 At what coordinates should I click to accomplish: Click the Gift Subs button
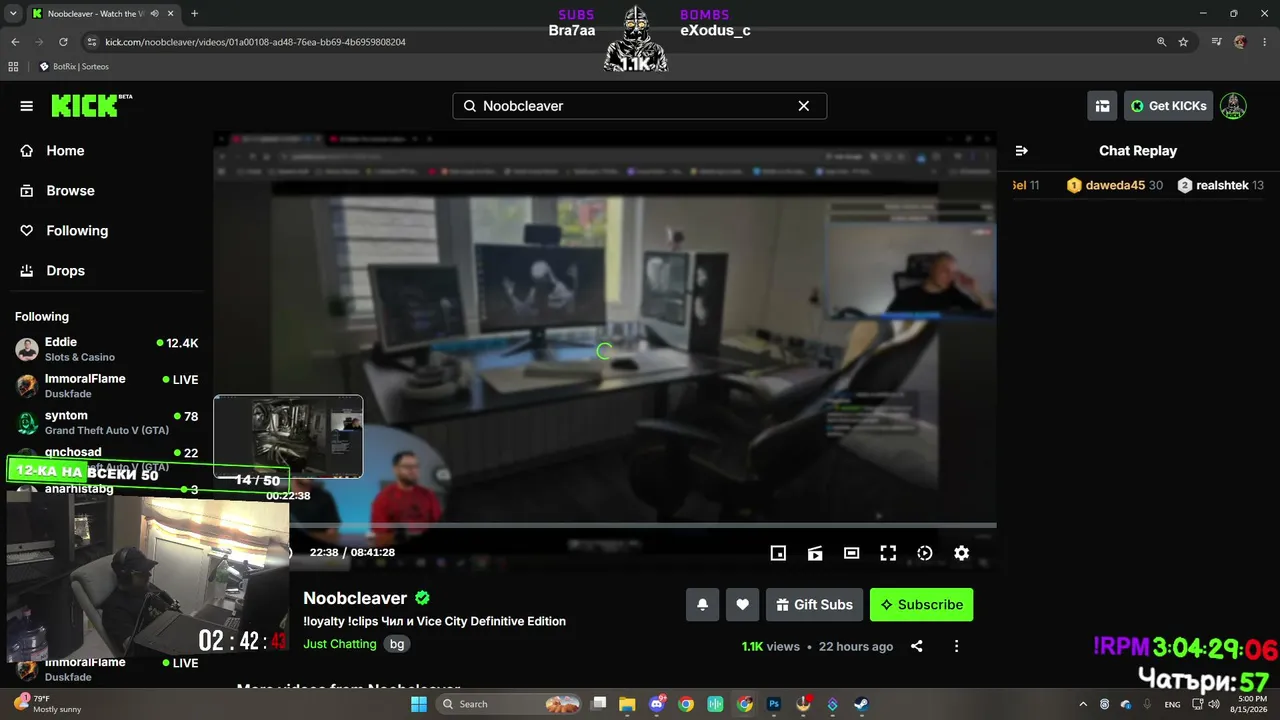pyautogui.click(x=815, y=605)
